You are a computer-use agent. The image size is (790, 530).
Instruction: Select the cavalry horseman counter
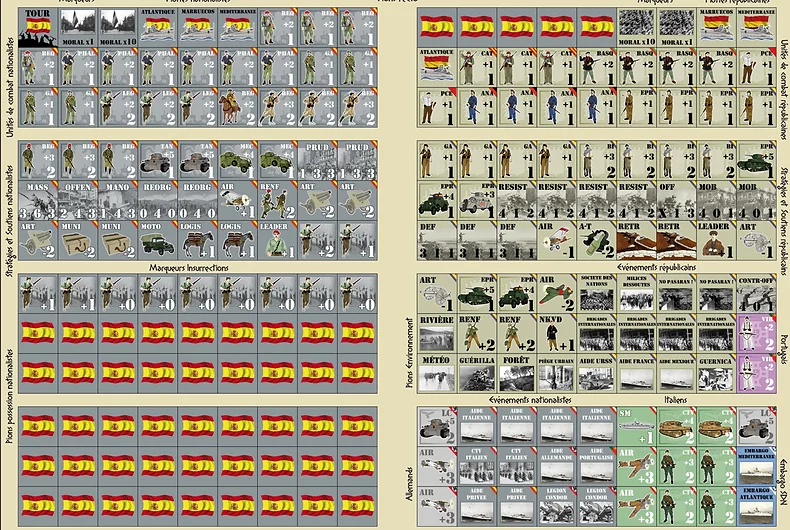pos(238,108)
